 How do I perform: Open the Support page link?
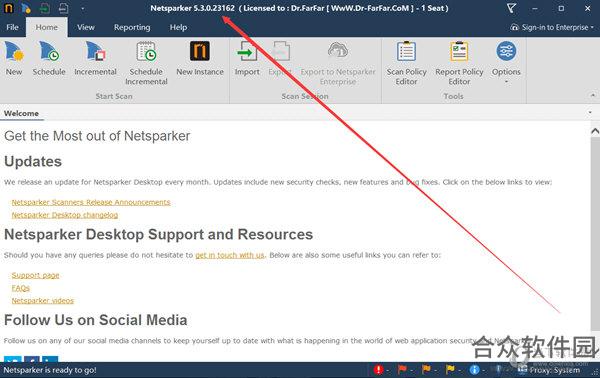pos(35,275)
